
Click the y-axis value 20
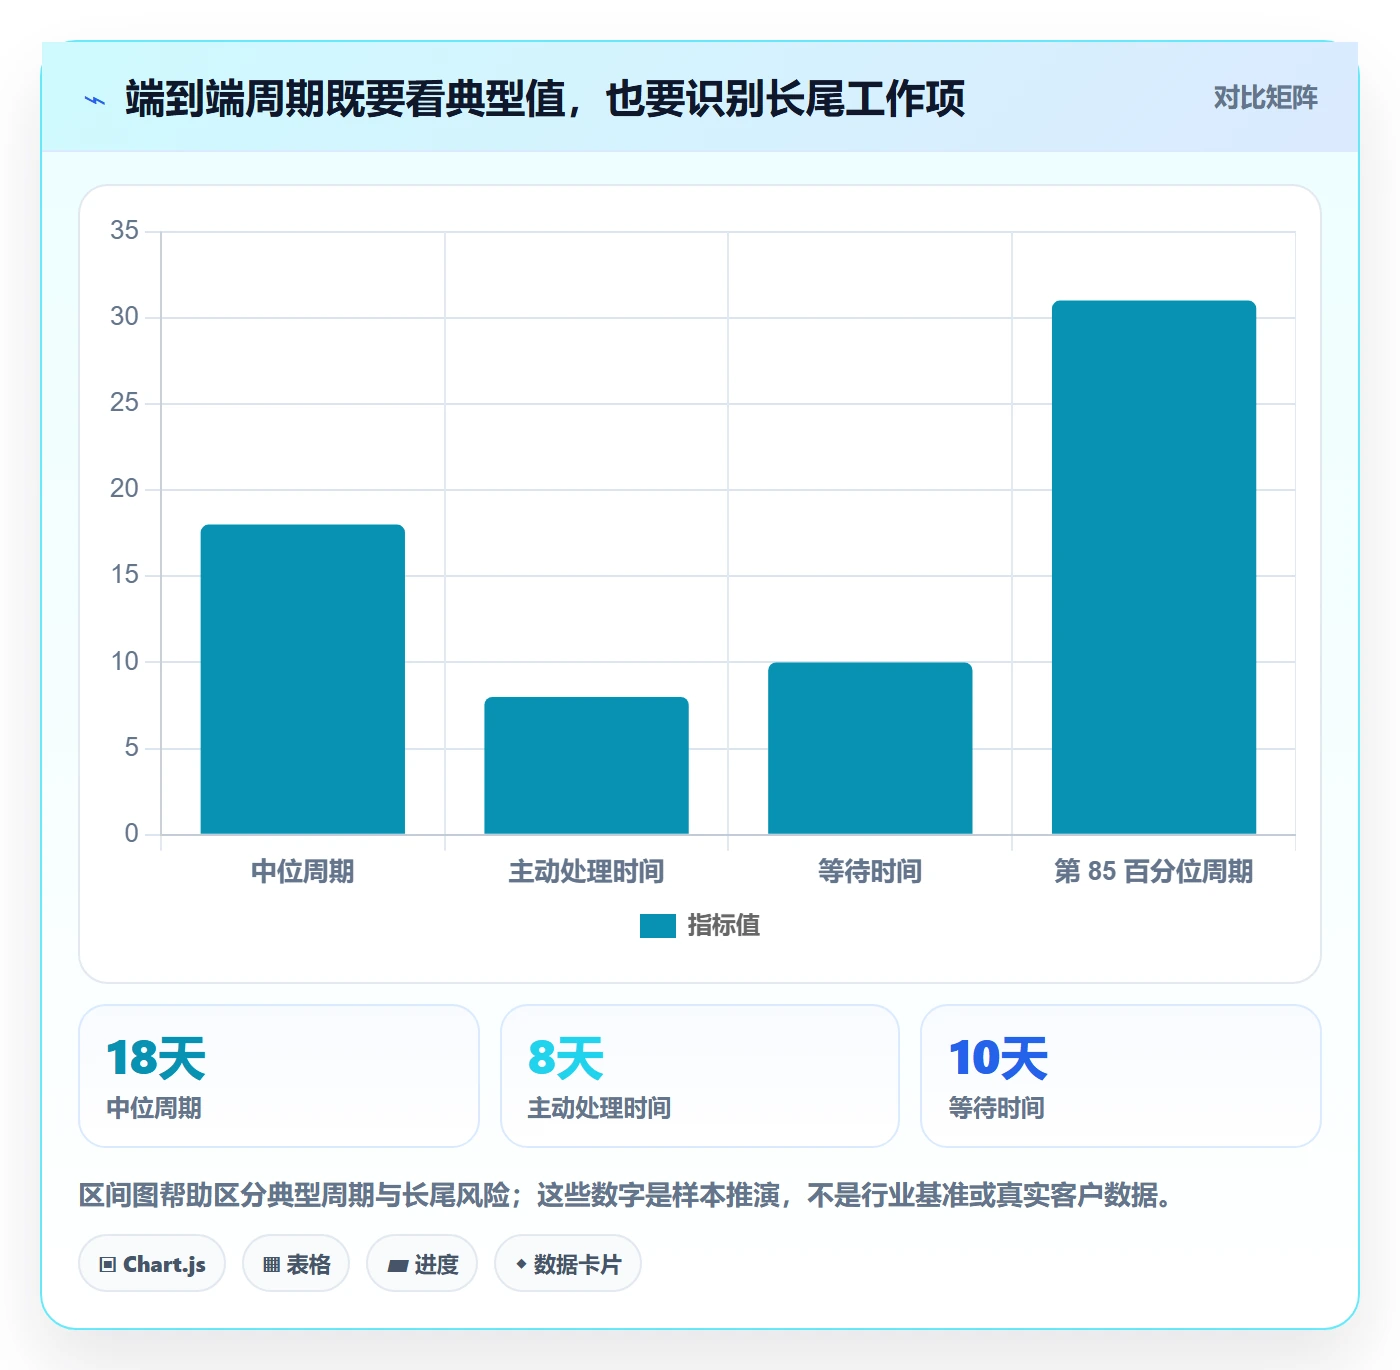[125, 489]
